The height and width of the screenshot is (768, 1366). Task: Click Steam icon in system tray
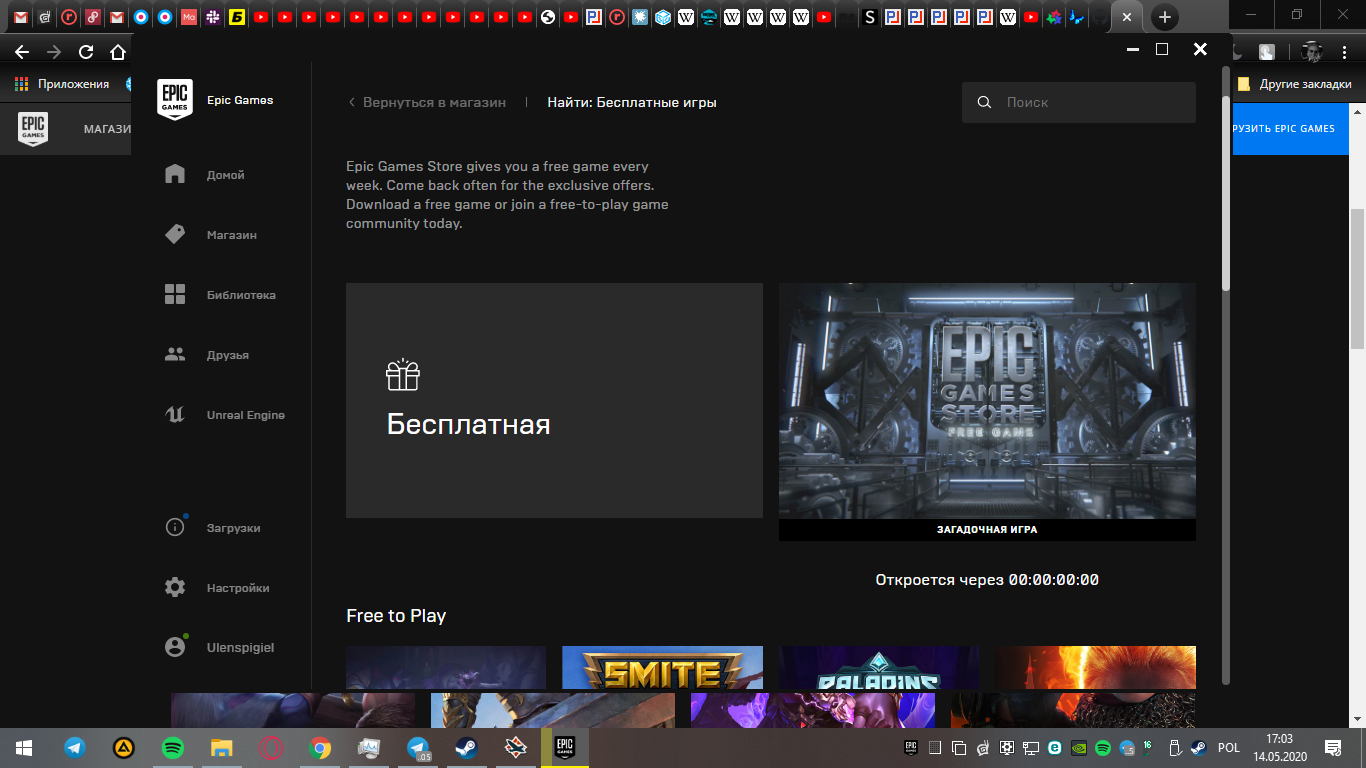[1198, 747]
